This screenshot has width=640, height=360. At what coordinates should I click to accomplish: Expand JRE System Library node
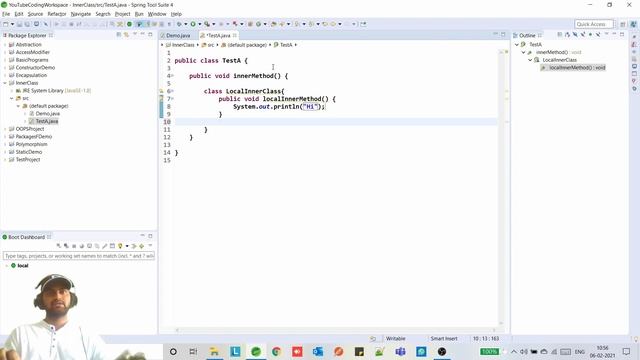coord(12,91)
